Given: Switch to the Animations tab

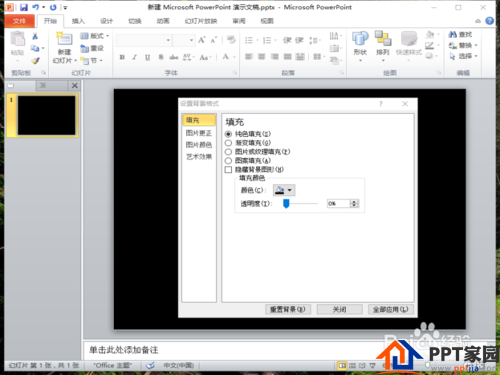Looking at the screenshot, I should click(163, 21).
